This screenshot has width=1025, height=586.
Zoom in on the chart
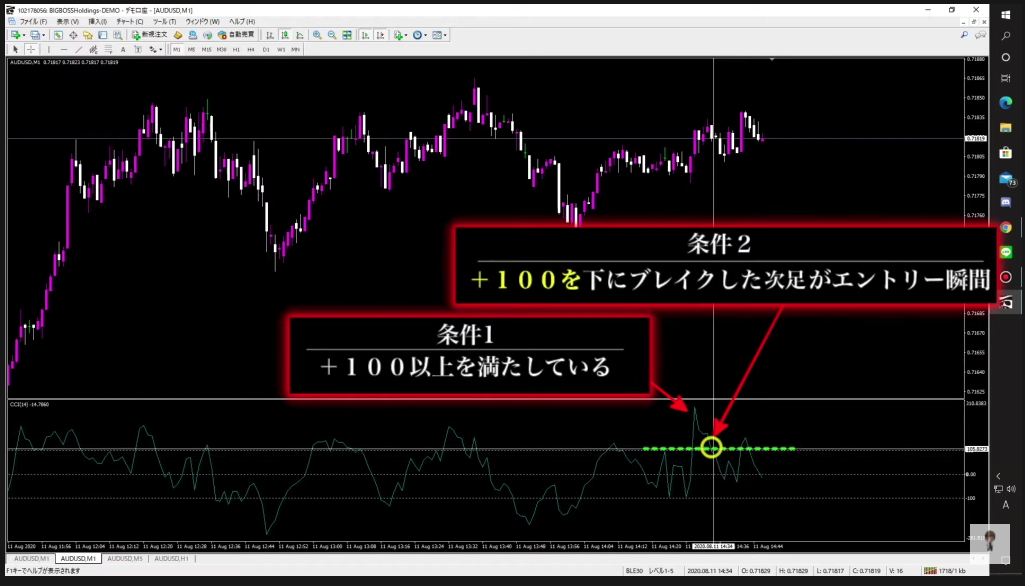pos(317,35)
